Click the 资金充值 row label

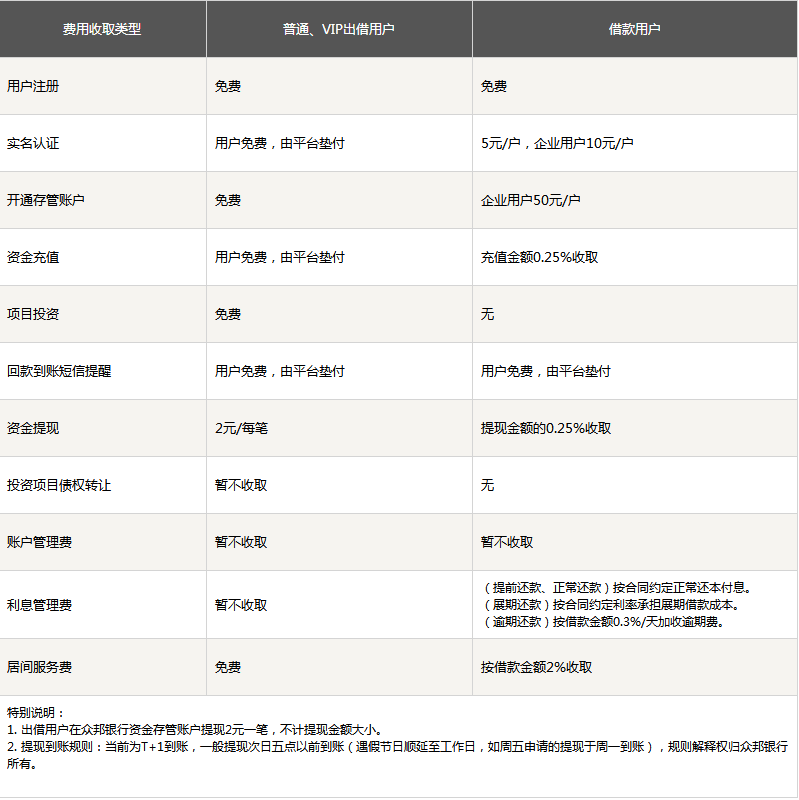tap(33, 257)
